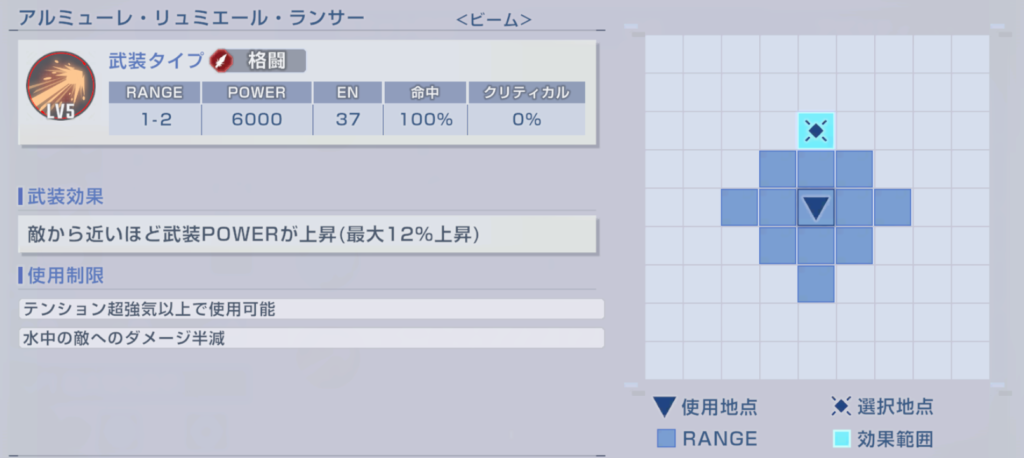This screenshot has width=1024, height=458.
Task: Click the 武装効果 section header
Action: tap(62, 197)
